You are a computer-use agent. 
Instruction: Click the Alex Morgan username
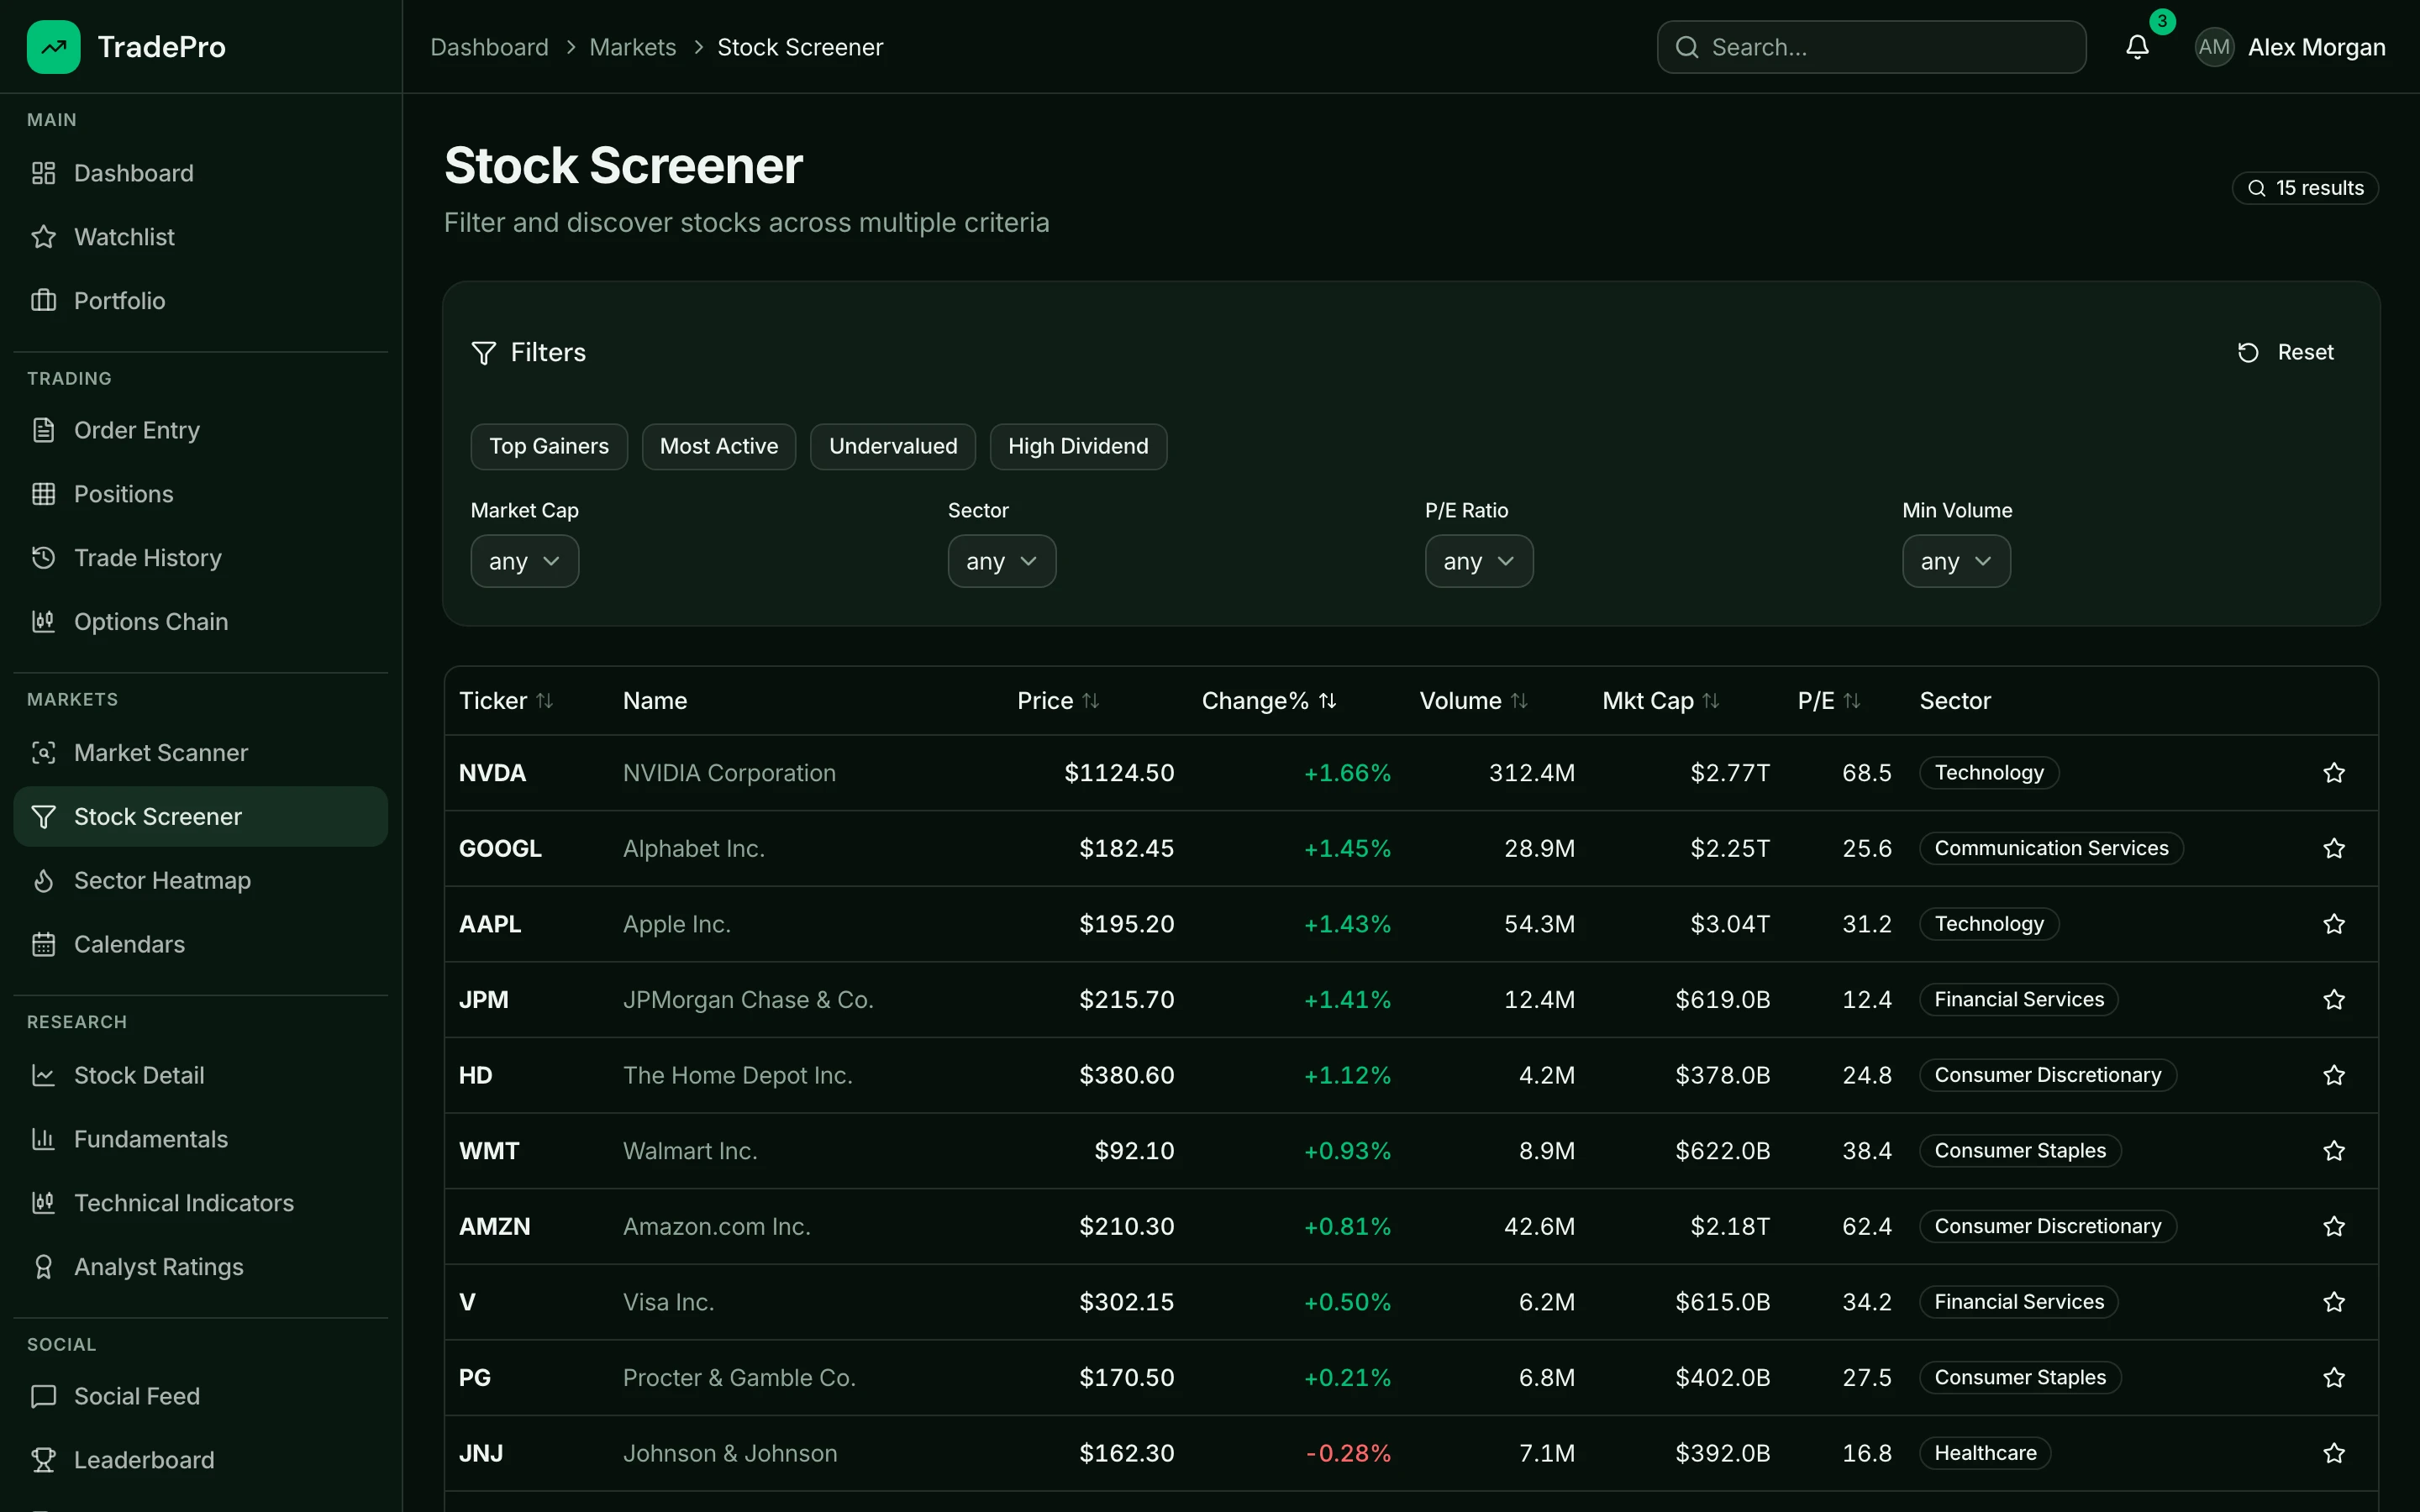pyautogui.click(x=2317, y=47)
